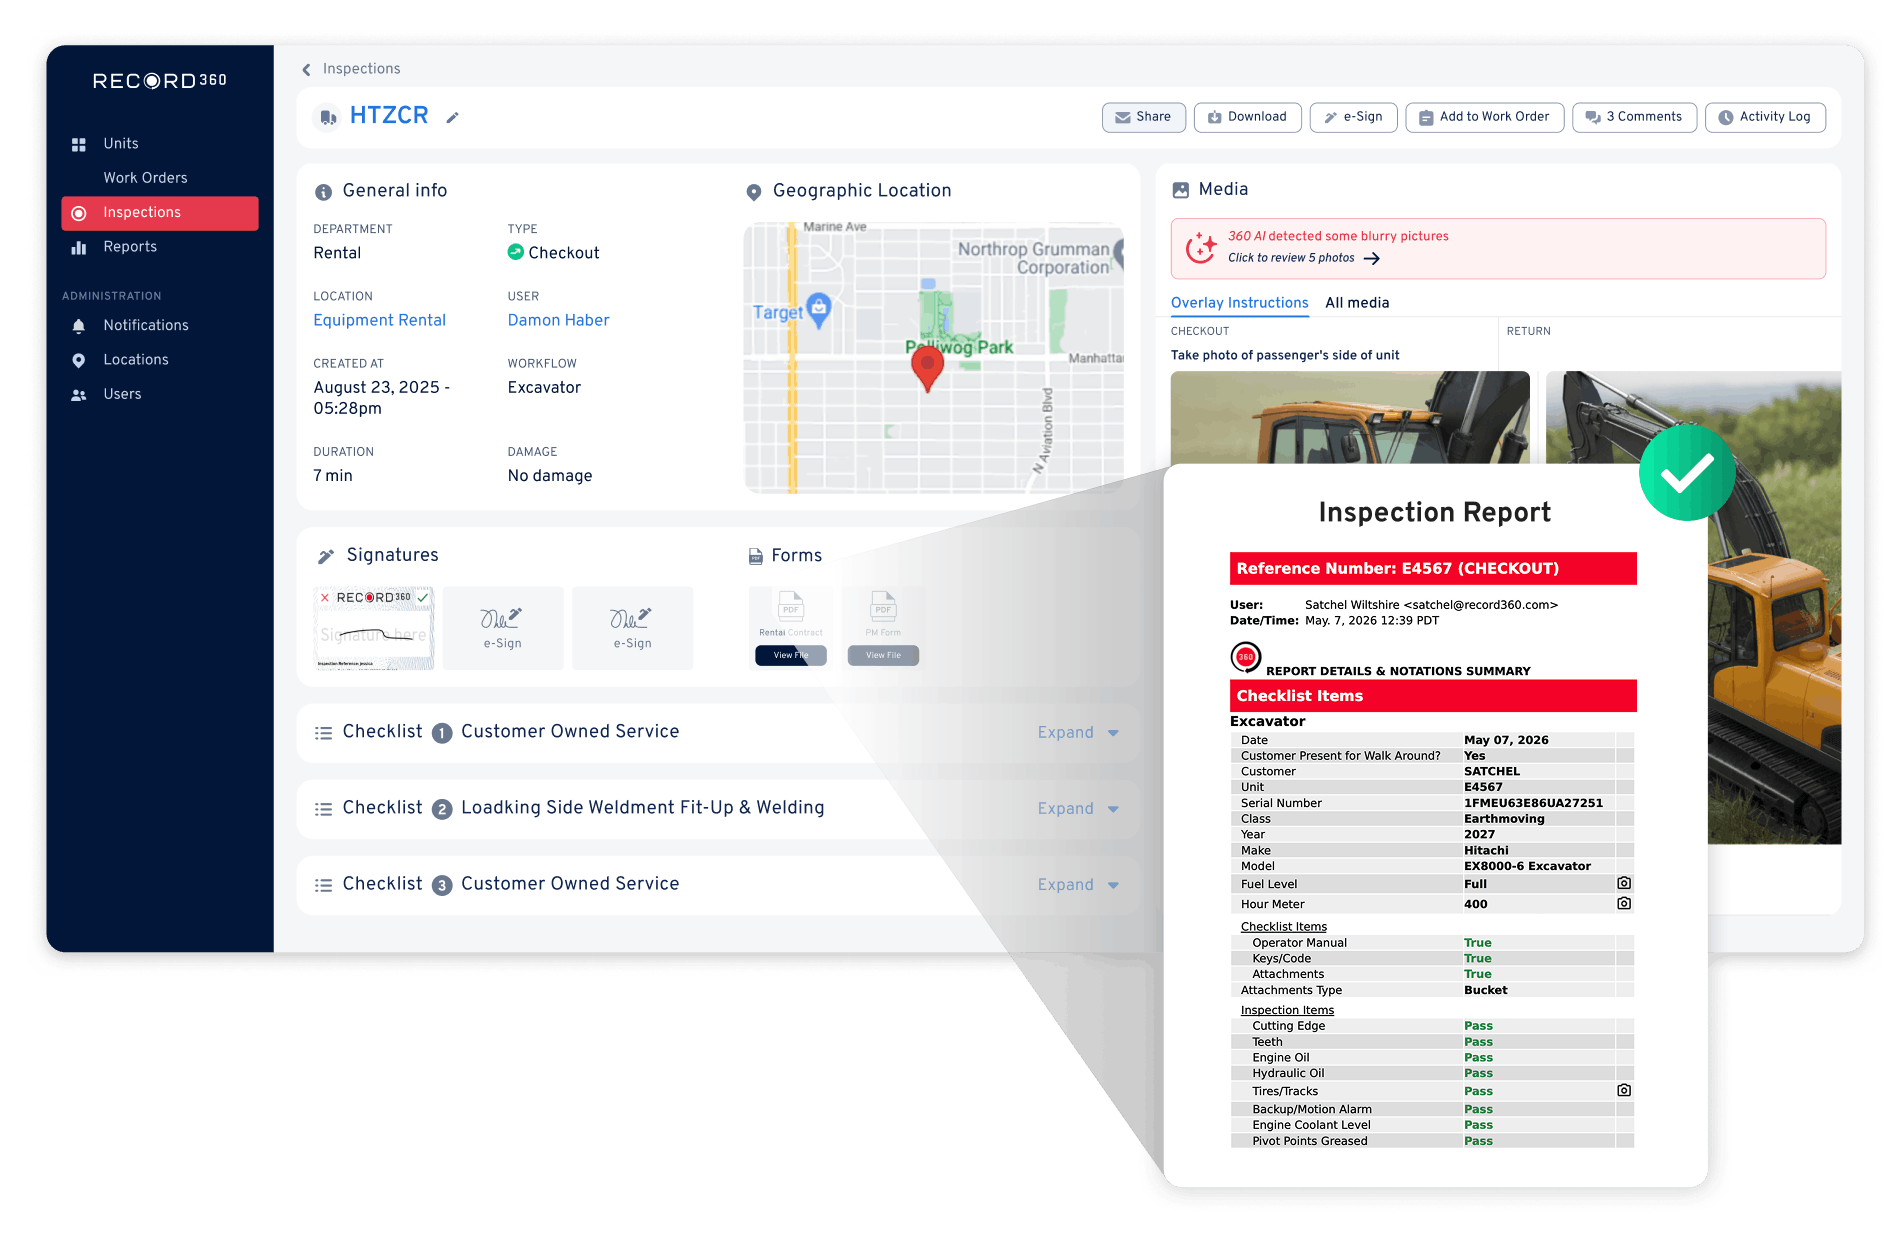Viewport: 1900px width, 1243px height.
Task: Click the Units grid icon
Action: (79, 144)
